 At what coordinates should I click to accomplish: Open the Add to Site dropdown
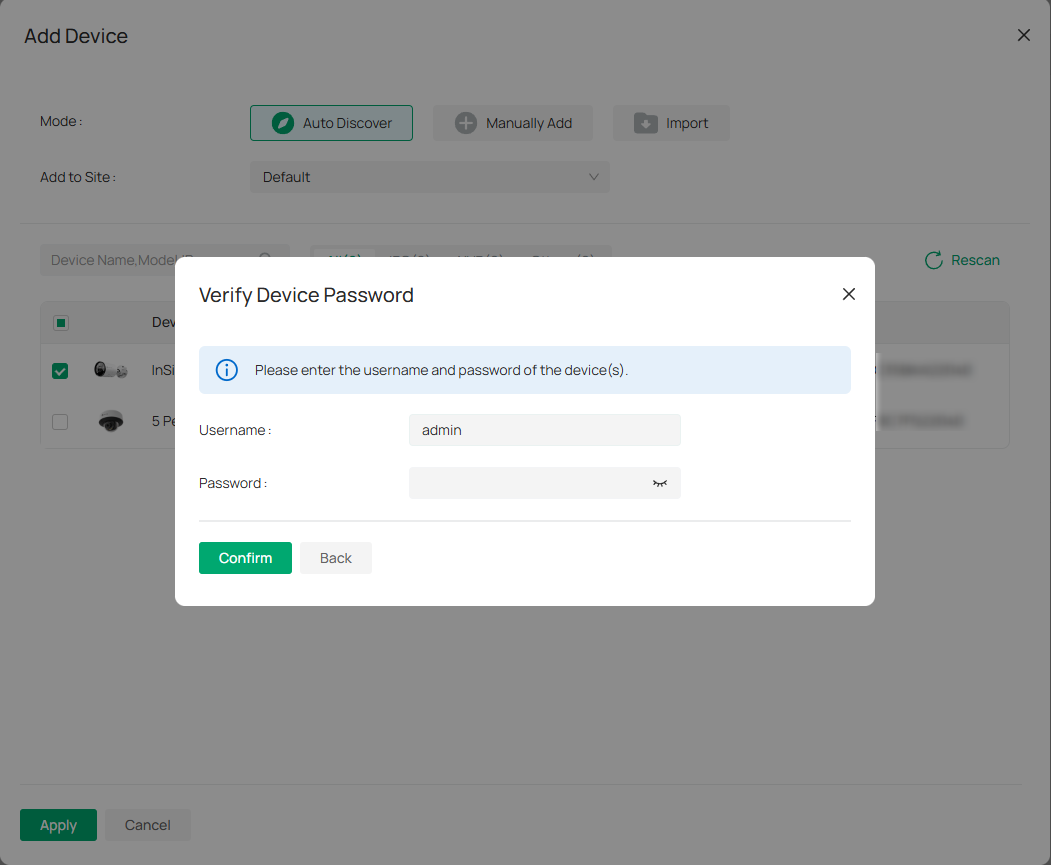click(x=430, y=177)
